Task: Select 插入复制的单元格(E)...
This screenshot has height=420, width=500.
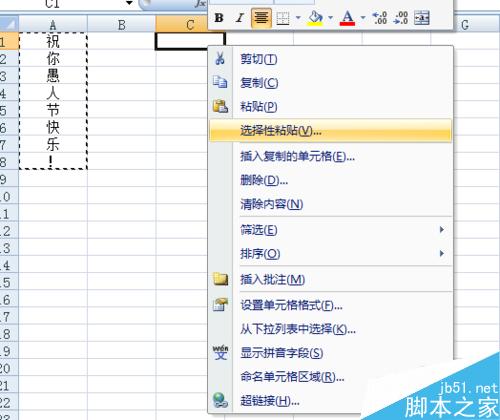Action: [330, 156]
